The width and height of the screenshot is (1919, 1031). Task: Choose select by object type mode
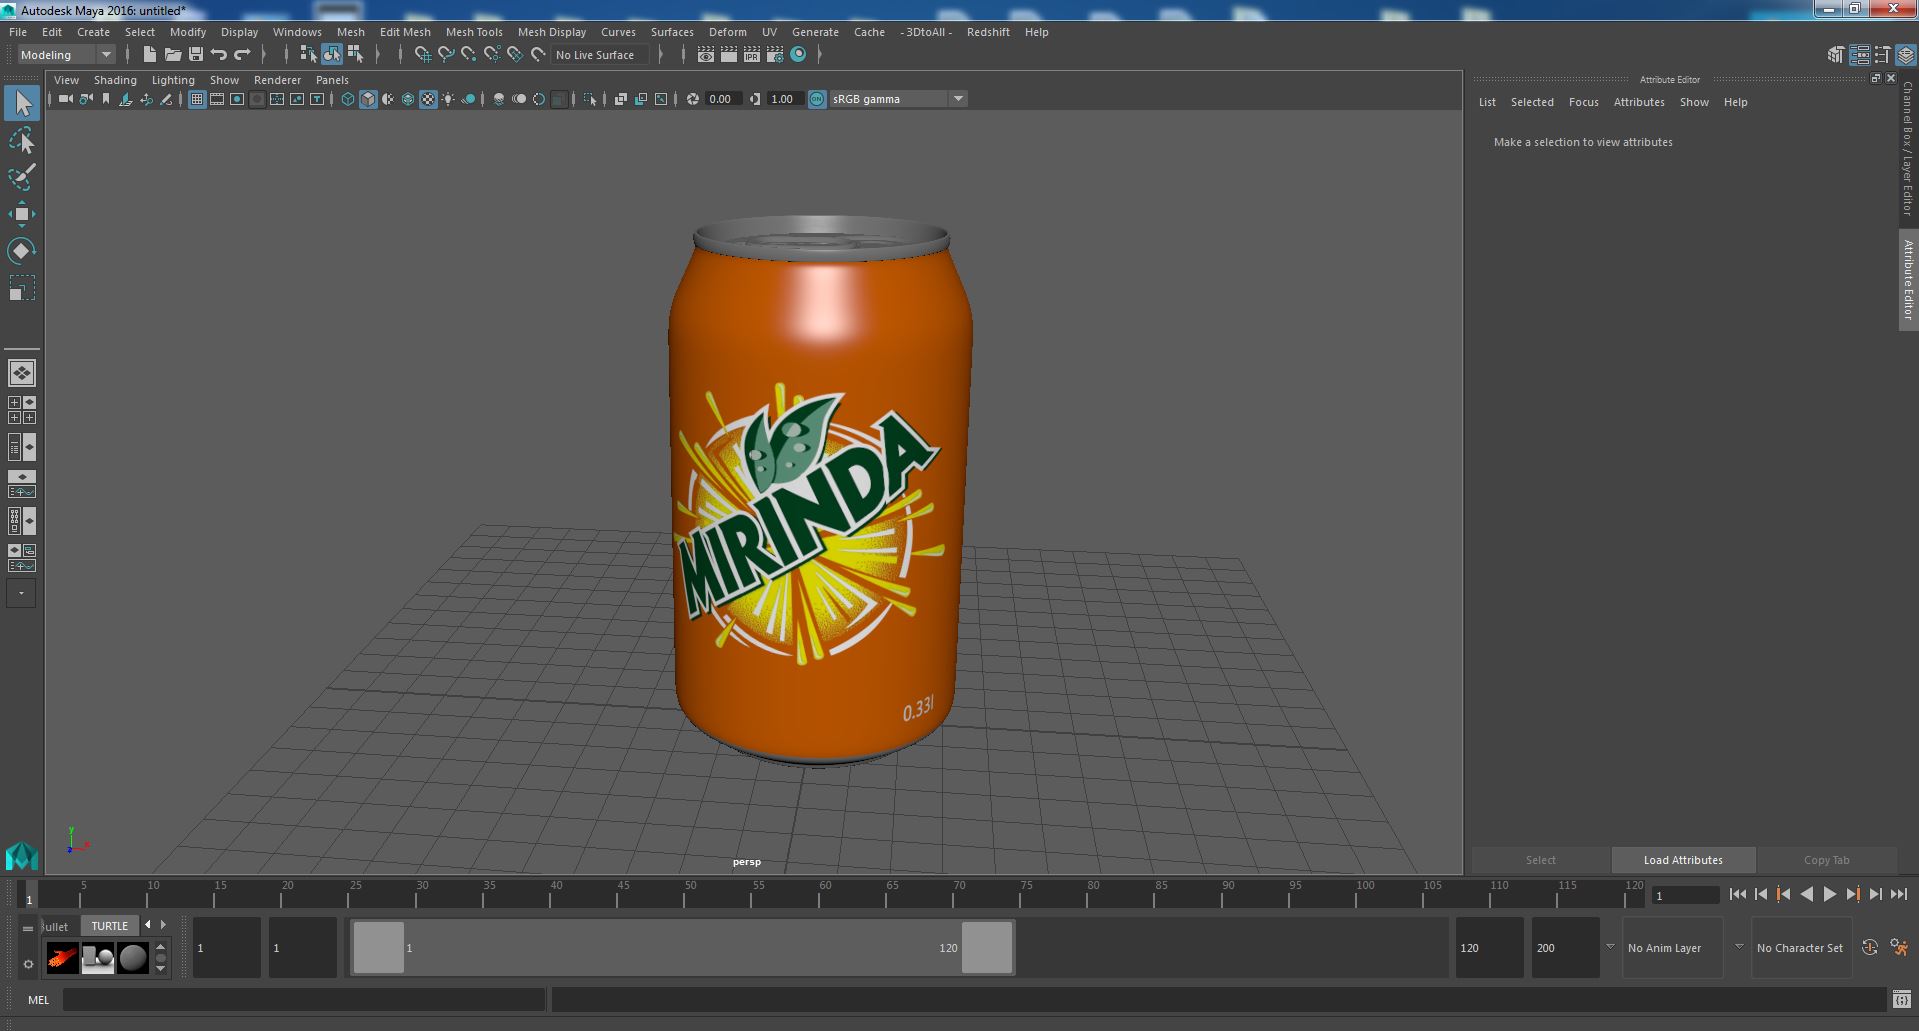coord(332,55)
